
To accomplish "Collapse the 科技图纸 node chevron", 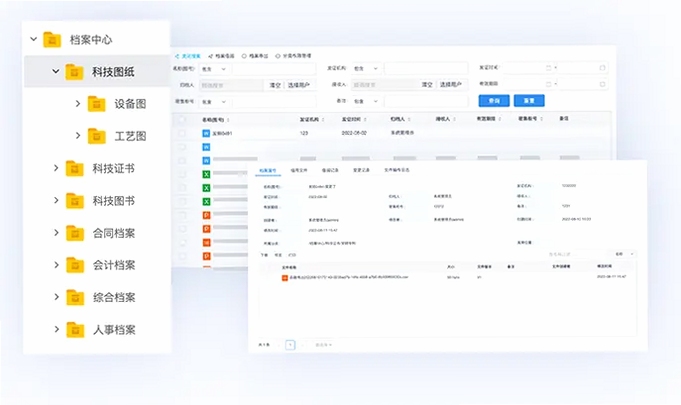I will [56, 71].
